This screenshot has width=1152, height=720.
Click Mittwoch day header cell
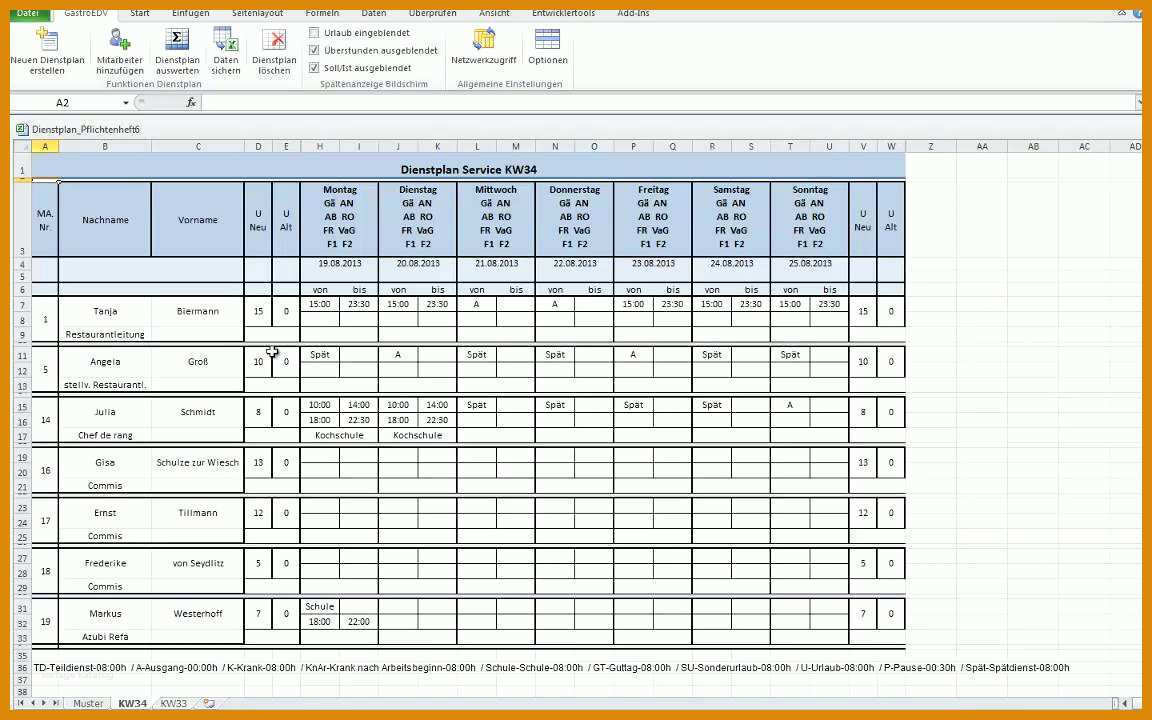tap(496, 219)
